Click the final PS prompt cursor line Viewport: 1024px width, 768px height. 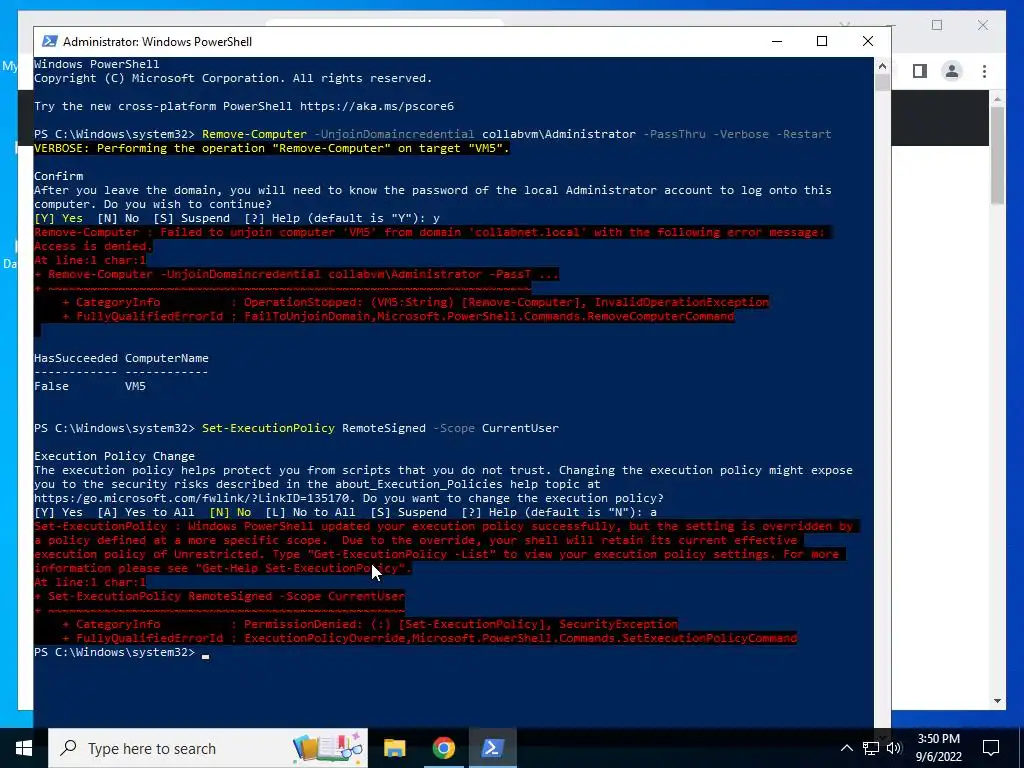[x=121, y=652]
